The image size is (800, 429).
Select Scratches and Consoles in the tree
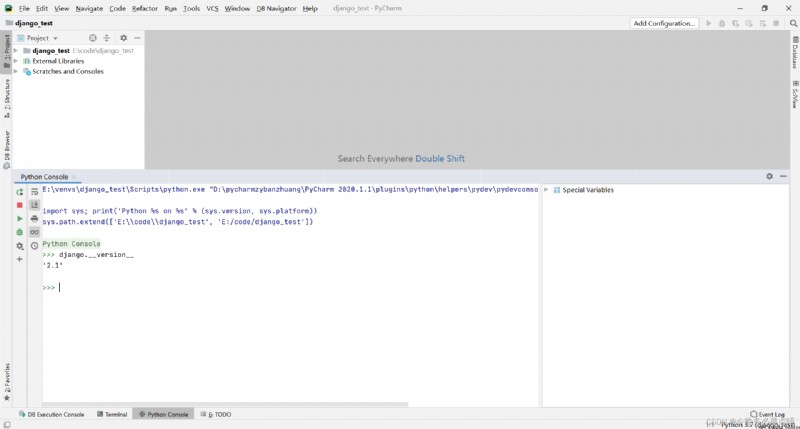coord(68,71)
